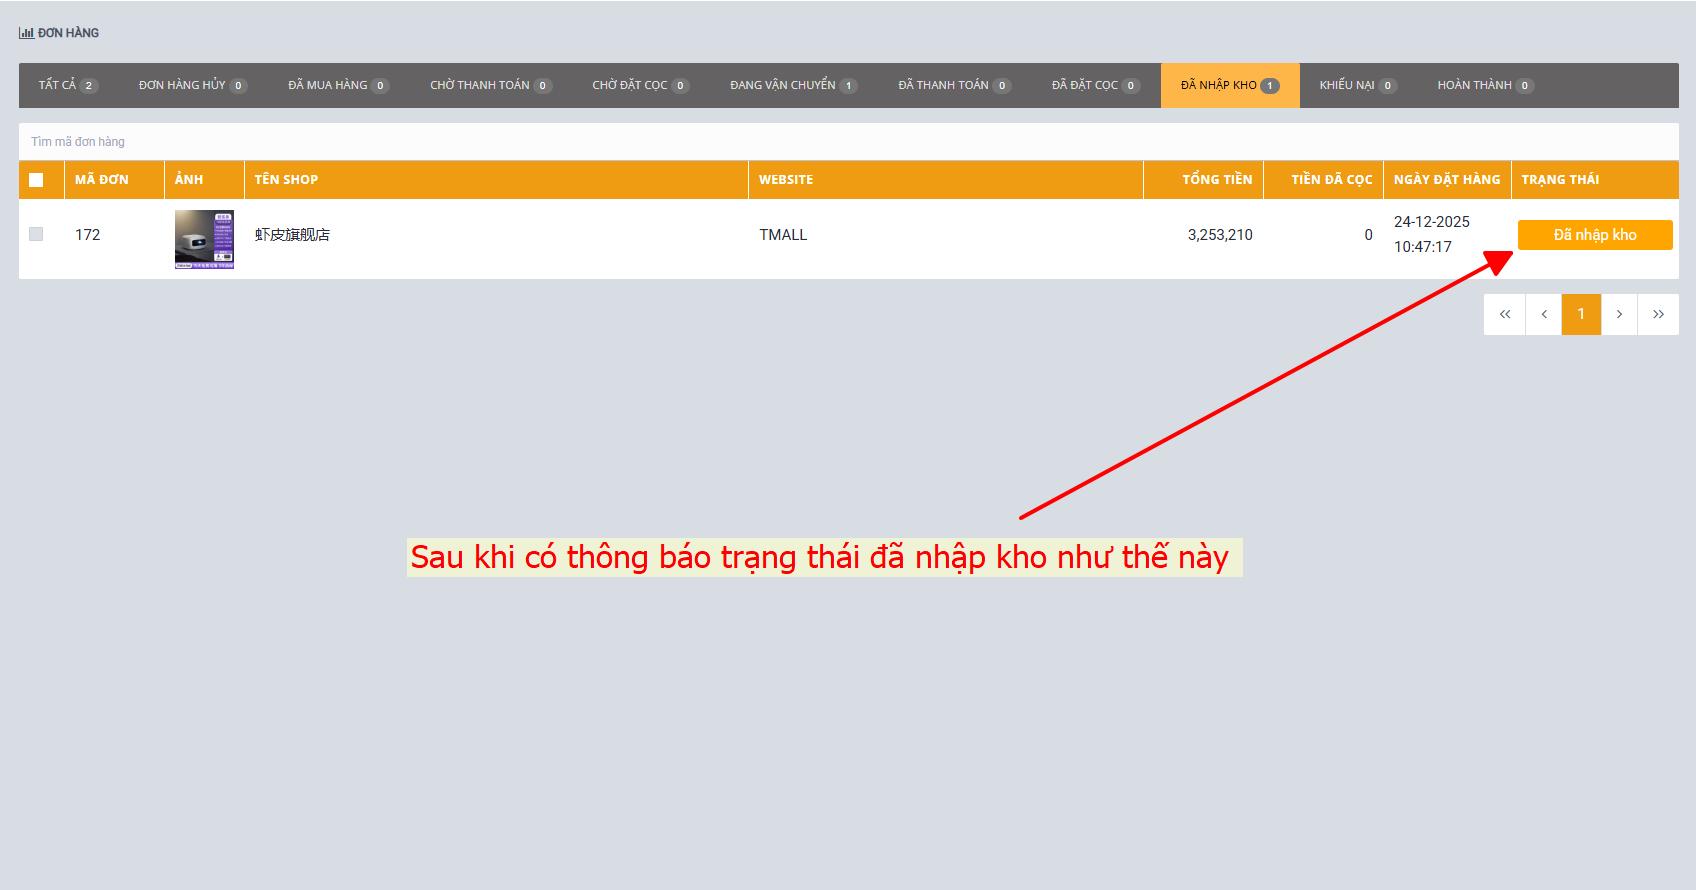Open the product thumbnail of order 172

click(x=204, y=239)
